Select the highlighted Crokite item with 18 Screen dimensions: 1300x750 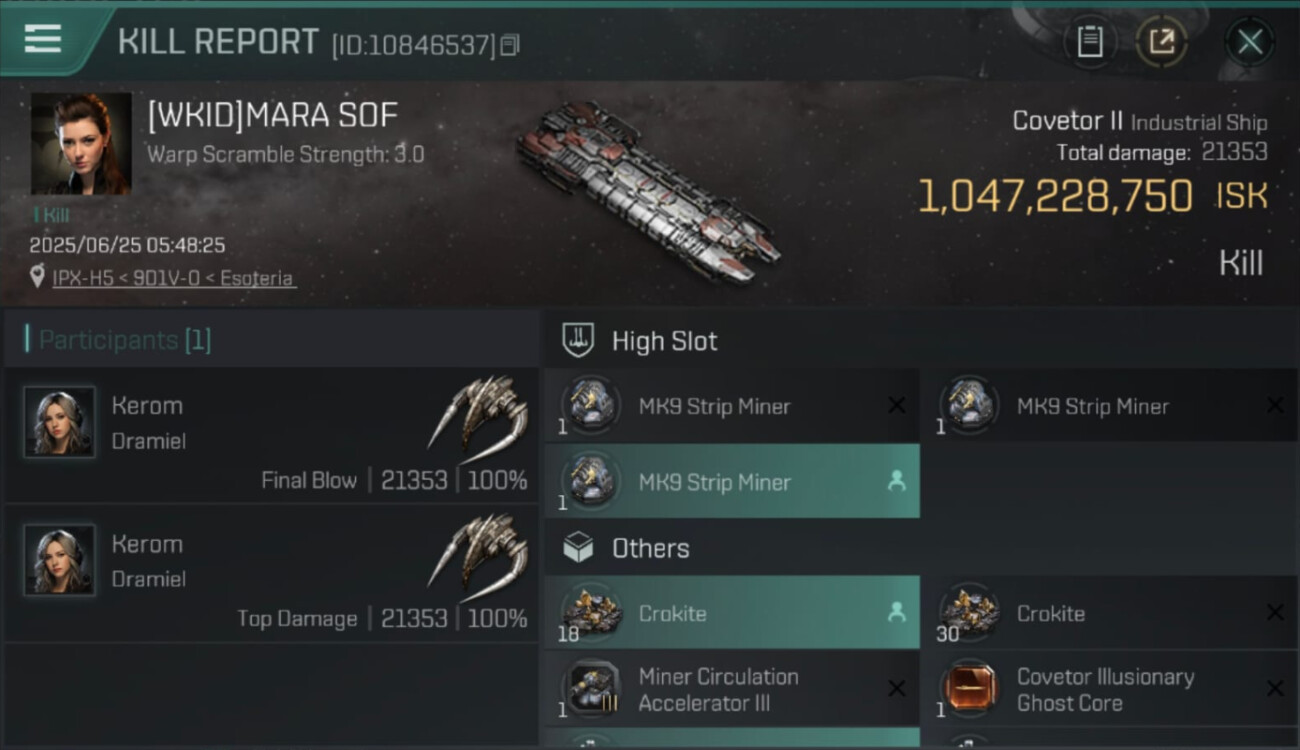pyautogui.click(x=731, y=613)
